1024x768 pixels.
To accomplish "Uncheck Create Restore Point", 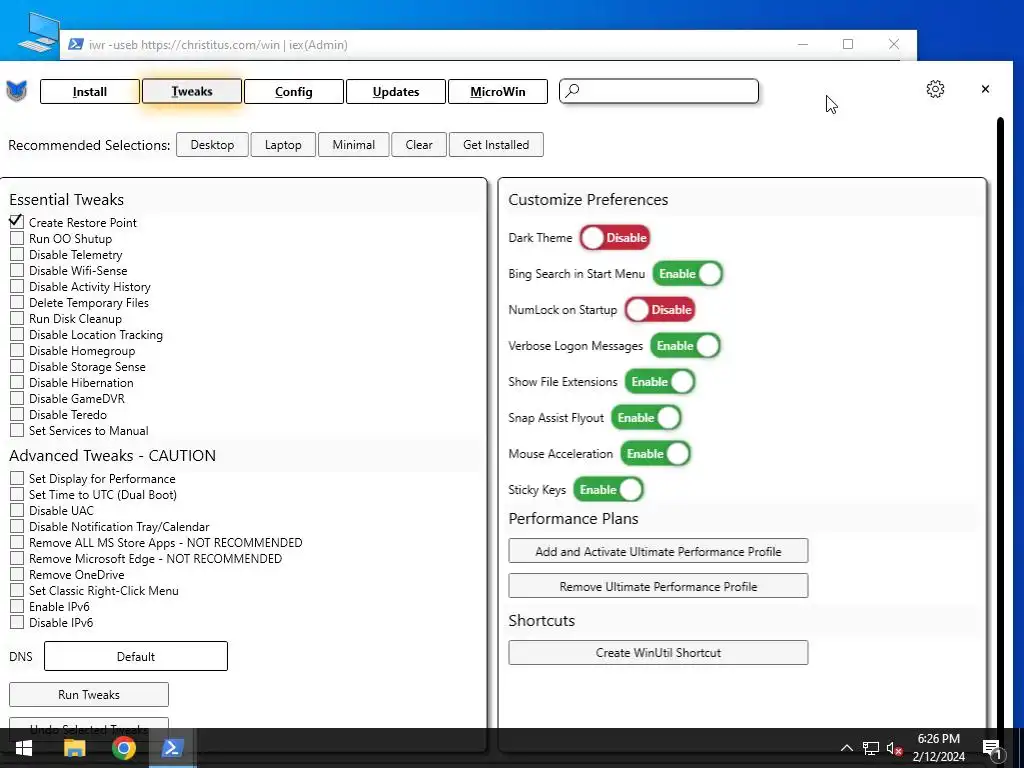I will coord(17,222).
